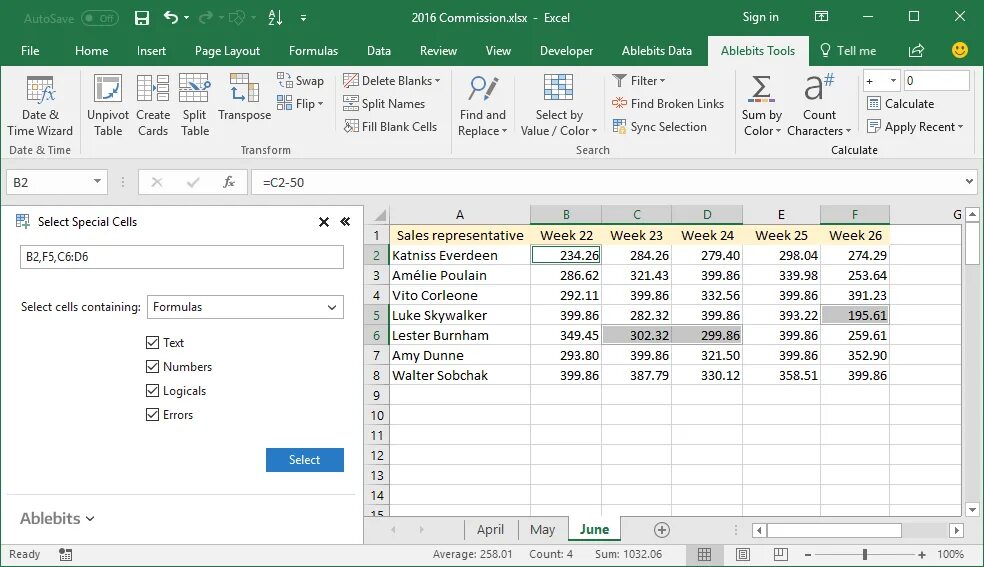Click the smiley feedback icon
The height and width of the screenshot is (567, 984).
[x=960, y=50]
